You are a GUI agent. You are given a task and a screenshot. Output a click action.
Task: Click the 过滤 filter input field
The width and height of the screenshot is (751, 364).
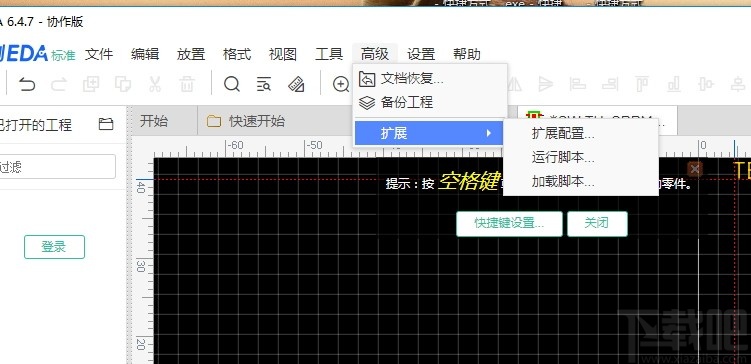tap(57, 167)
